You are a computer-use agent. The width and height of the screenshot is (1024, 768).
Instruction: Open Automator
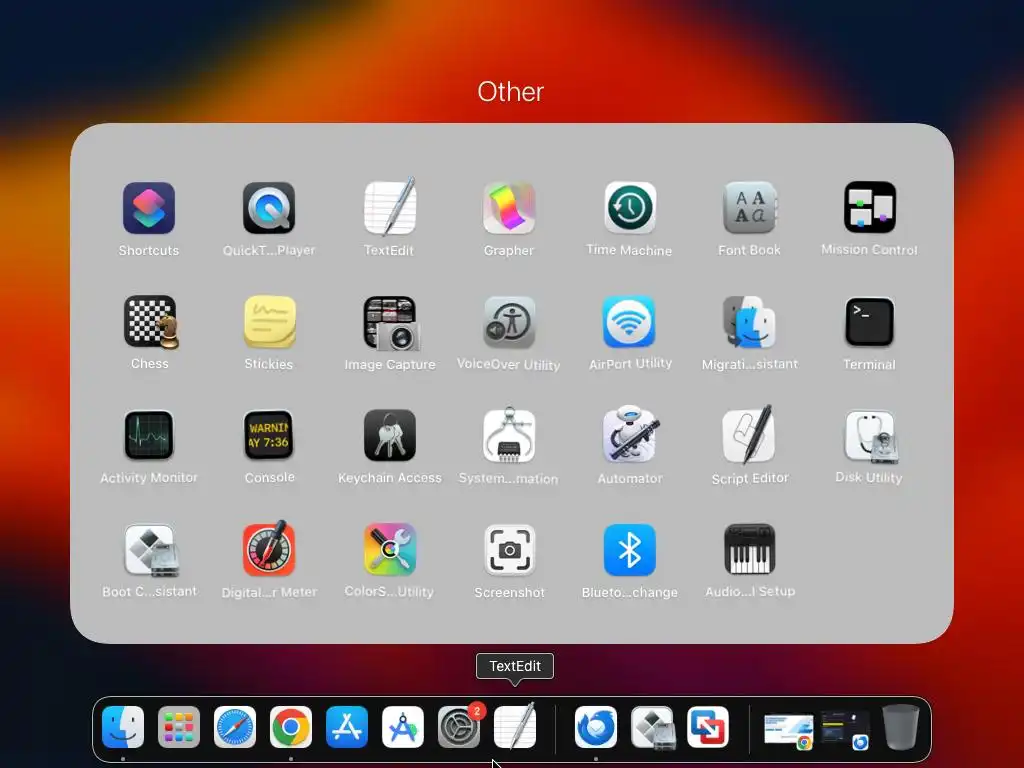click(630, 436)
